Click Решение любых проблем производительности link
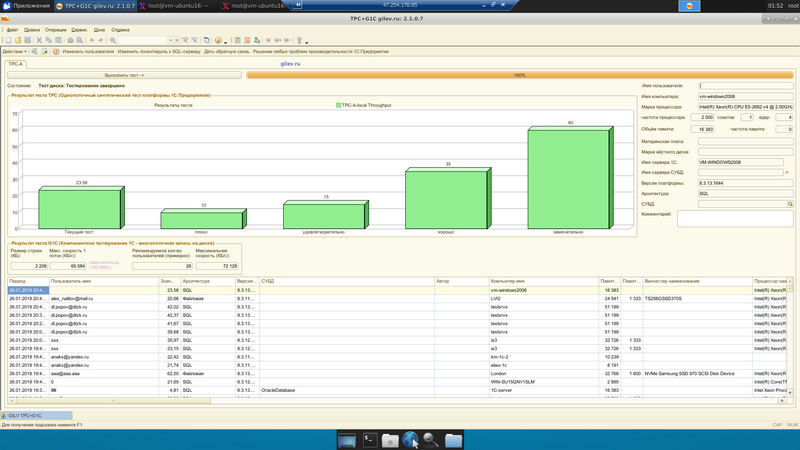The image size is (800, 450). [x=320, y=52]
